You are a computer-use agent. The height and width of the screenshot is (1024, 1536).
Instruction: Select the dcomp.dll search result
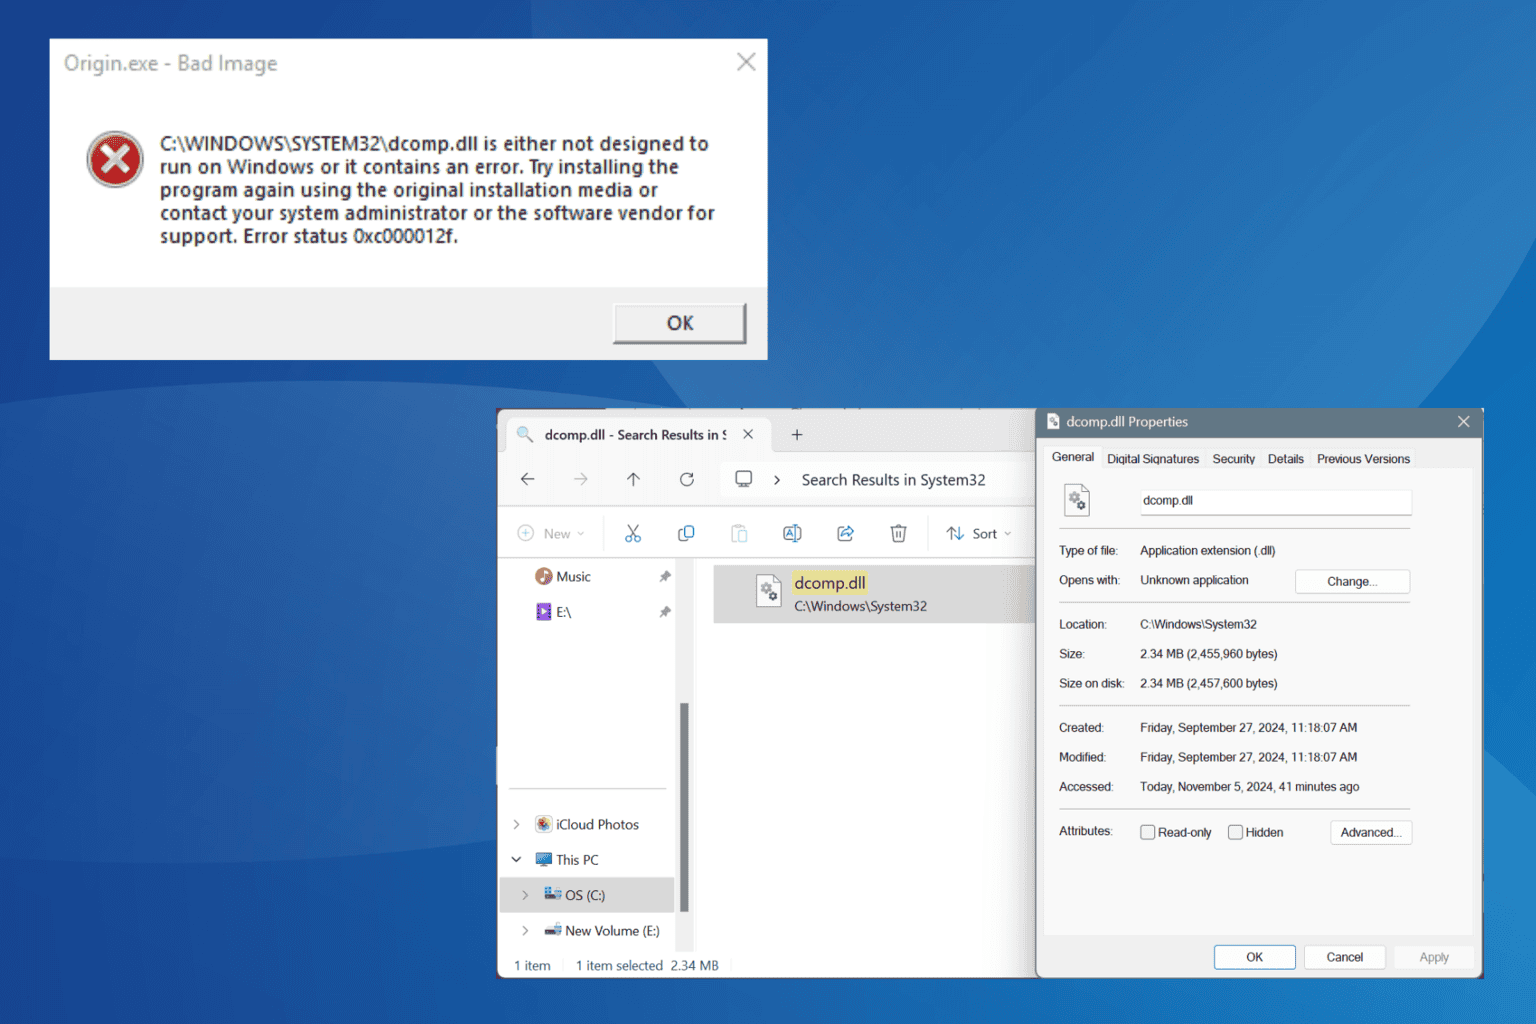click(x=874, y=594)
